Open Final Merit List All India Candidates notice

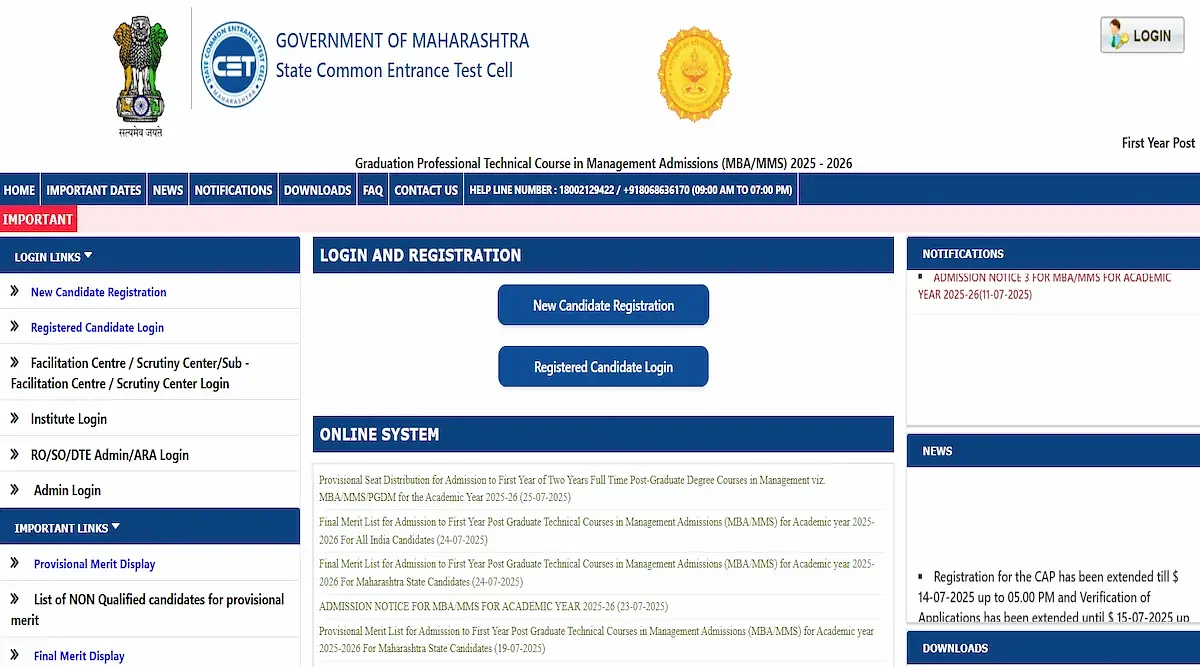[x=597, y=530]
